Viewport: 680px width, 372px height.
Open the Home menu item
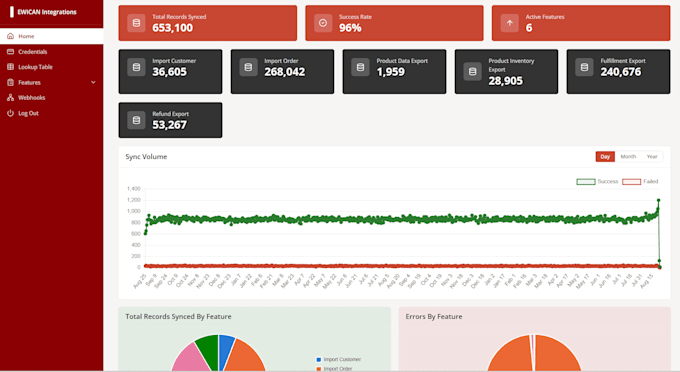[52, 36]
